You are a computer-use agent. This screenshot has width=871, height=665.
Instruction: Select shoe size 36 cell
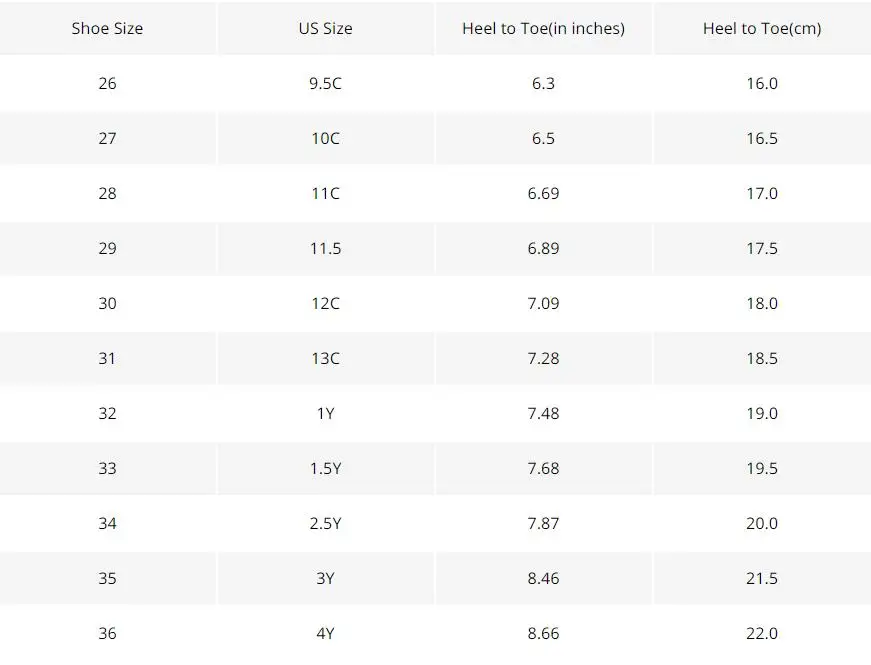[107, 633]
